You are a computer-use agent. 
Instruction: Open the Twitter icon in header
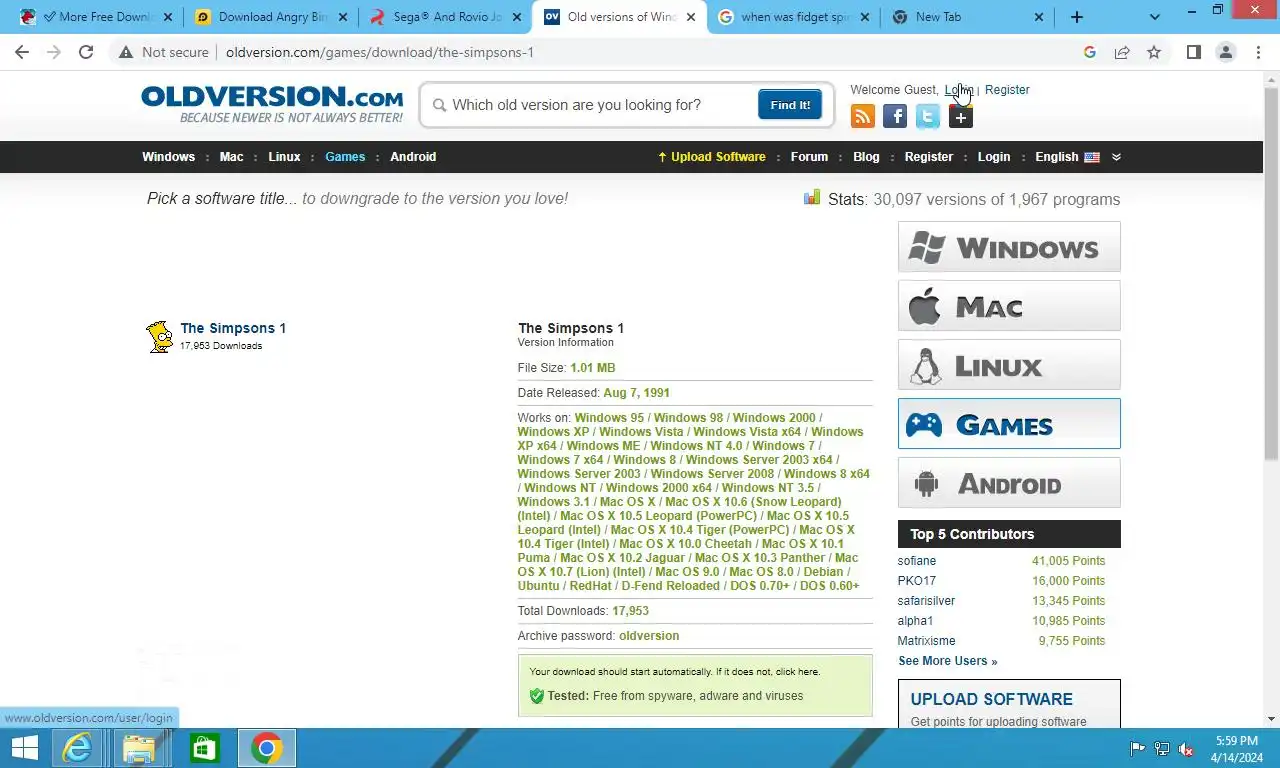pyautogui.click(x=928, y=117)
